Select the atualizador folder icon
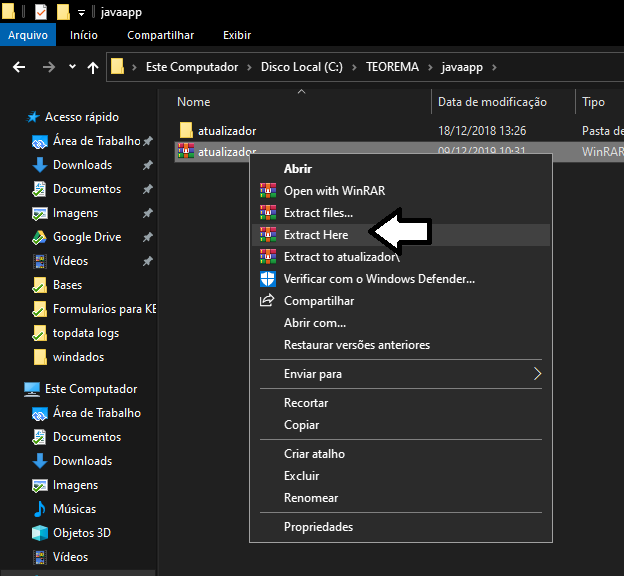Screen dimensions: 624x576 coord(186,130)
